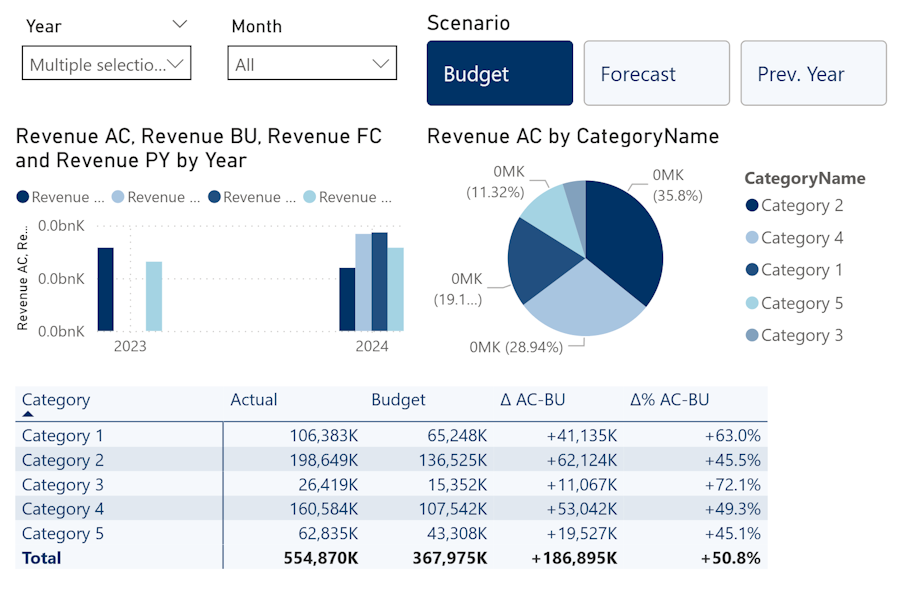Click the first Revenue legend marker in bar chart

(x=23, y=197)
